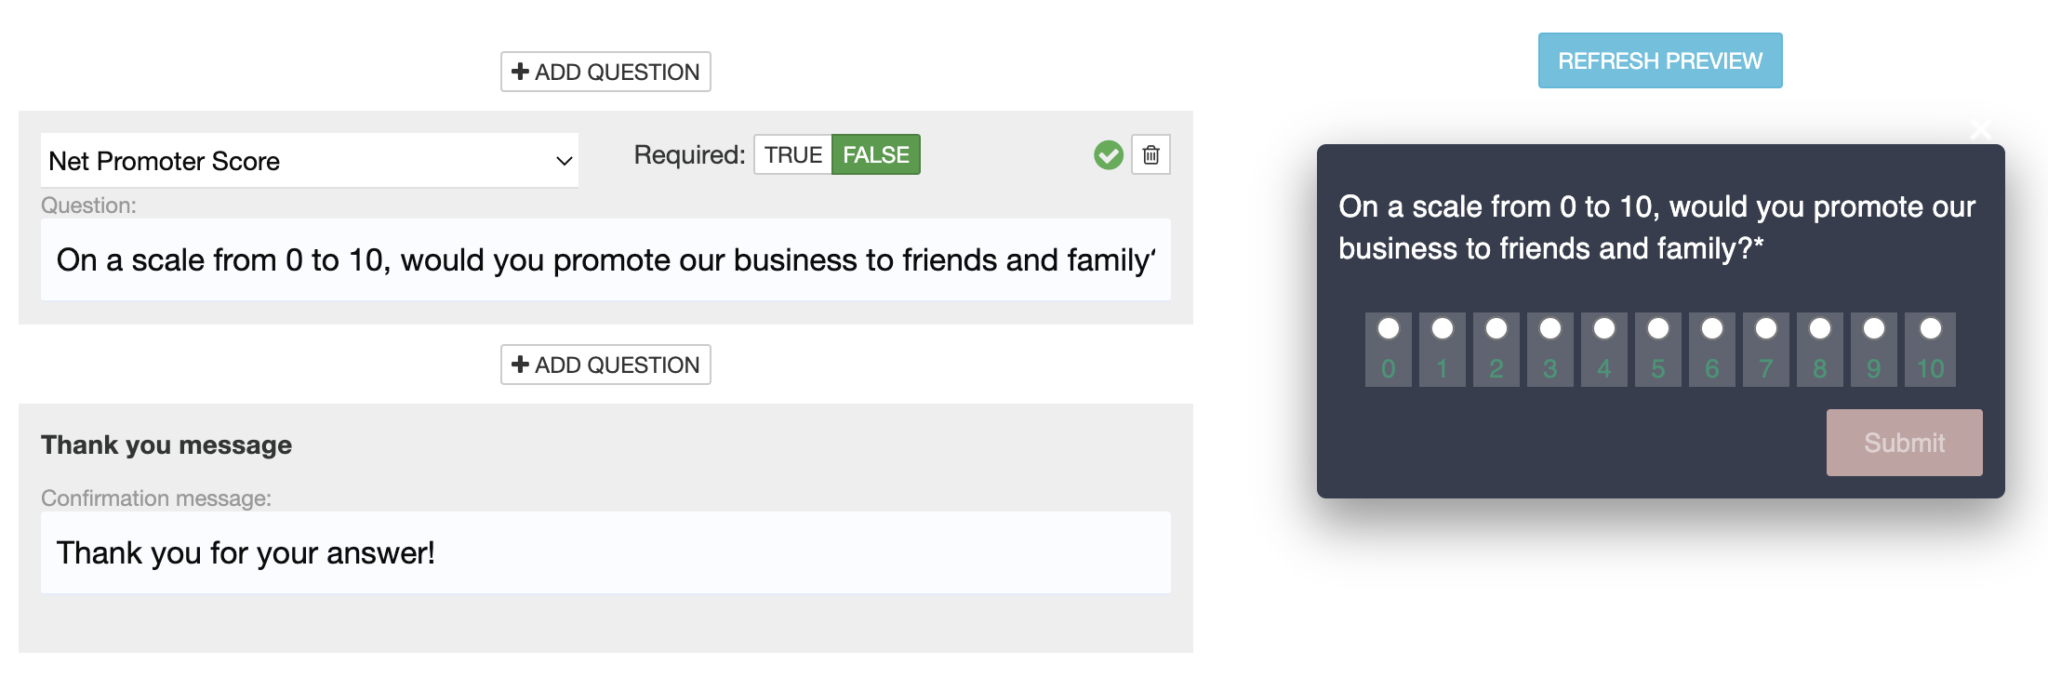Close the survey preview with the X icon
Viewport: 2048px width, 677px height.
[1981, 130]
